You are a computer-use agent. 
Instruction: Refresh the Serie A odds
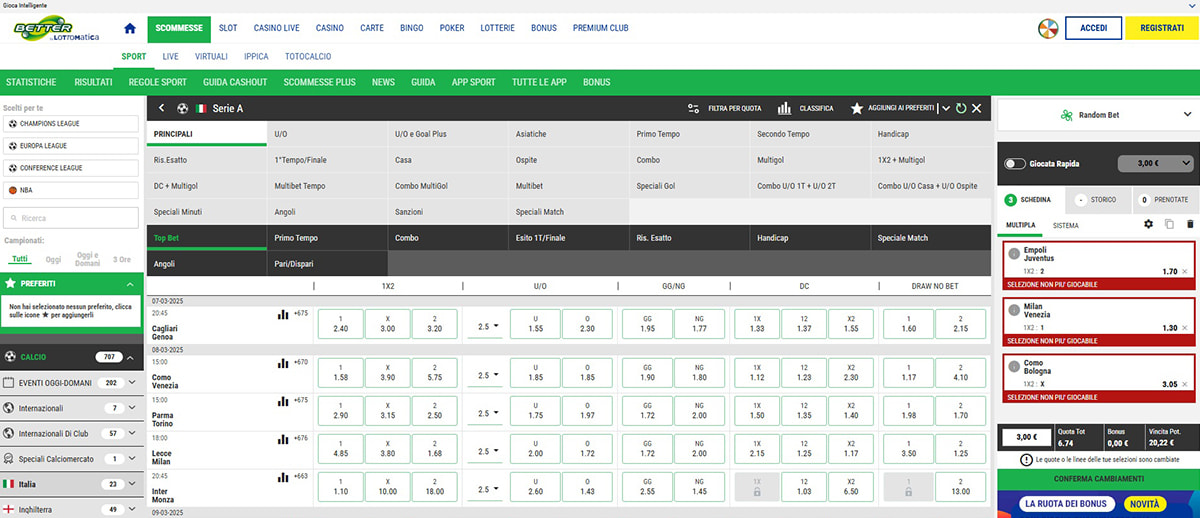pos(961,108)
